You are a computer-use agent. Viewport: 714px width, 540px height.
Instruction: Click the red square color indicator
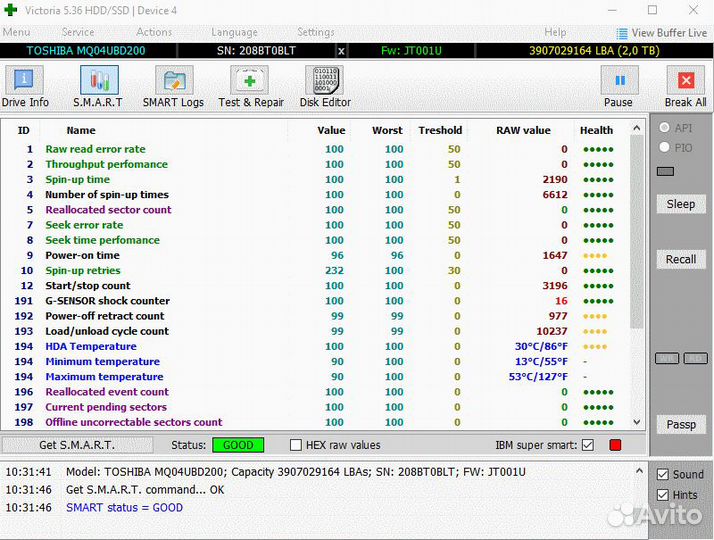pyautogui.click(x=615, y=445)
